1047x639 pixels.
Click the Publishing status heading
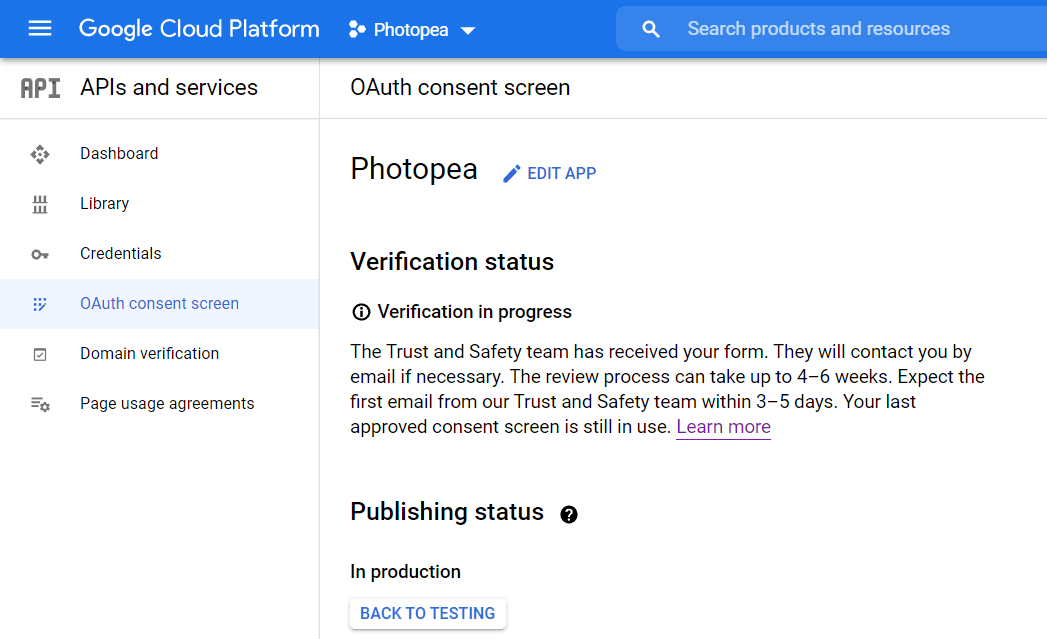pyautogui.click(x=447, y=512)
